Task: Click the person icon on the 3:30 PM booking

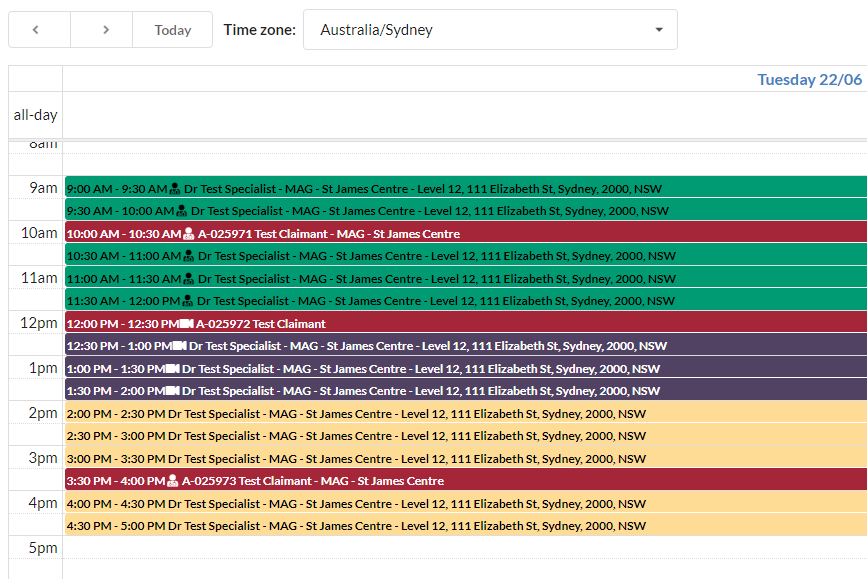Action: click(x=173, y=481)
